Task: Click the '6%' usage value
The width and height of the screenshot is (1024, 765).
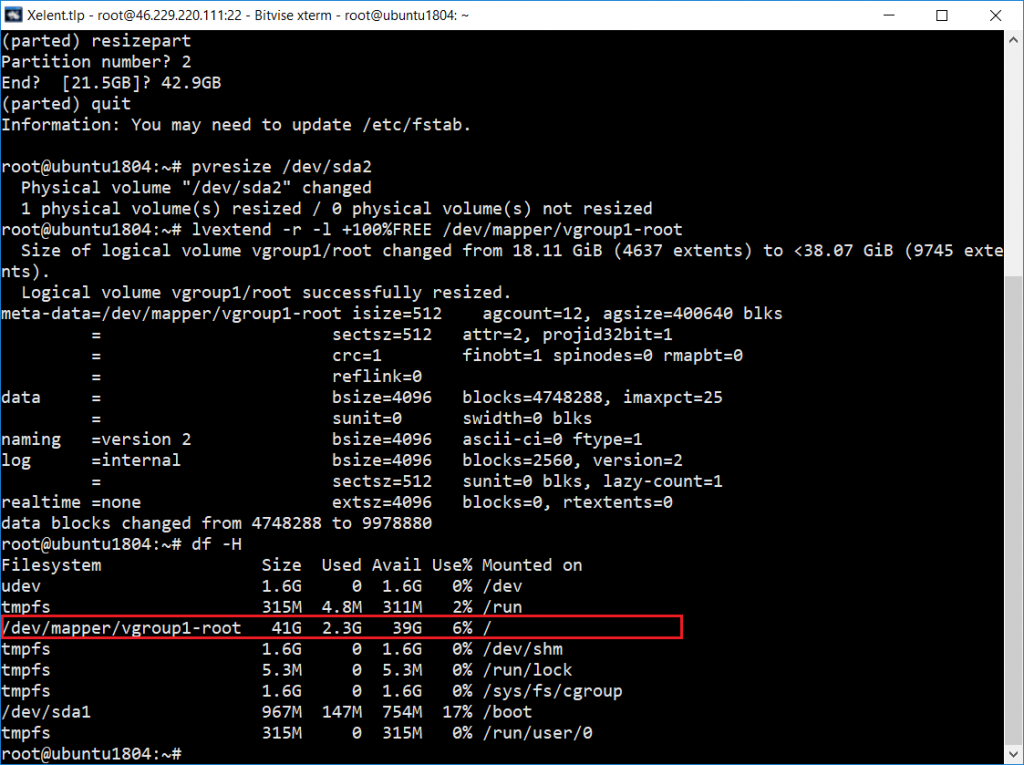Action: [462, 628]
